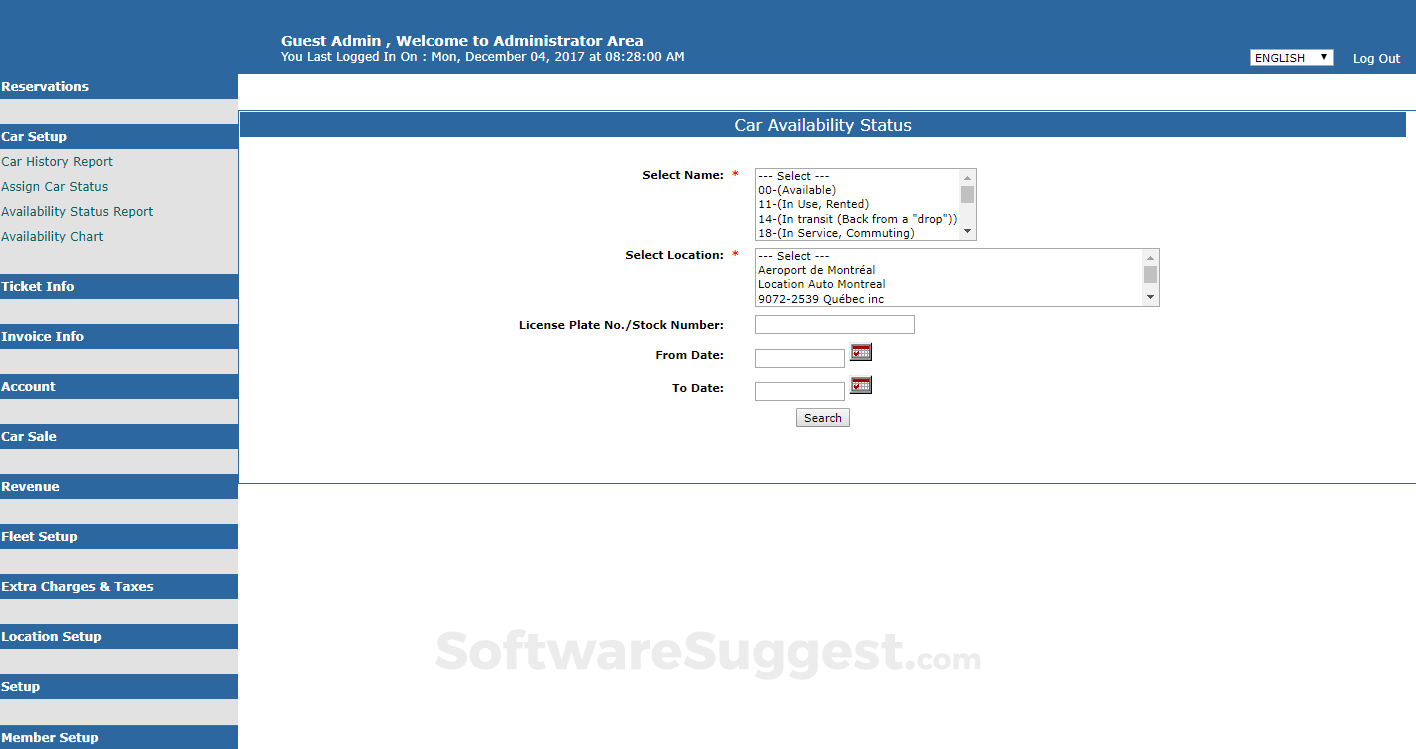Viewport: 1416px width, 749px height.
Task: Click the down arrow on the Select Name scrollbar
Action: (x=968, y=231)
